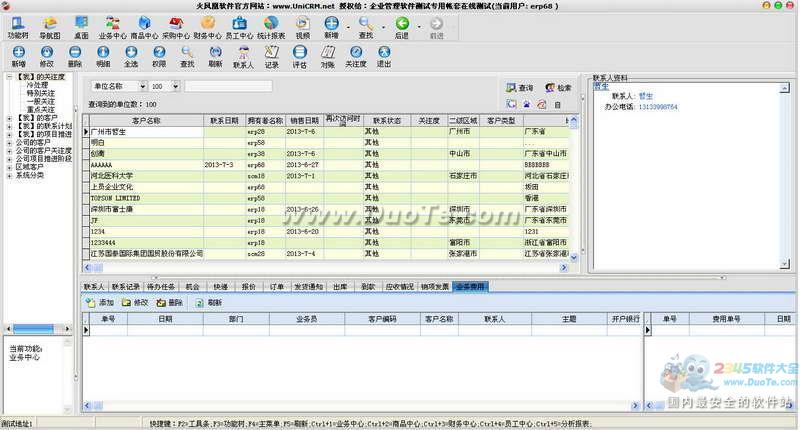
Task: Open 联系人 contacts toolbar icon
Action: (243, 57)
